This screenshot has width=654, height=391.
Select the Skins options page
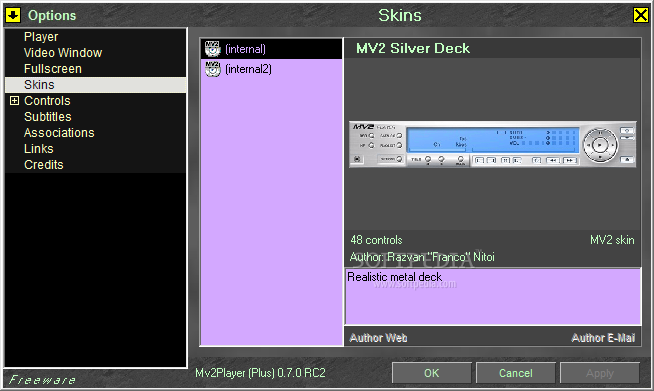(x=96, y=85)
